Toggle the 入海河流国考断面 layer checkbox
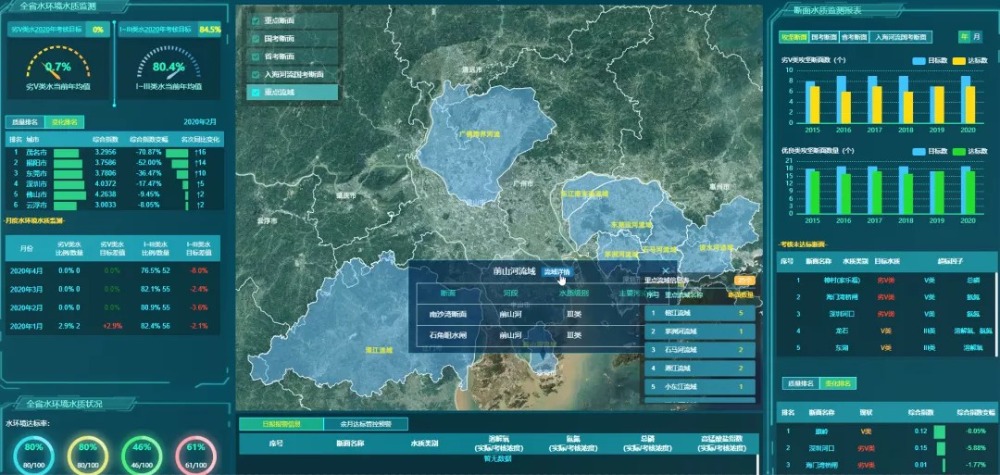The height and width of the screenshot is (475, 1000). pos(256,75)
